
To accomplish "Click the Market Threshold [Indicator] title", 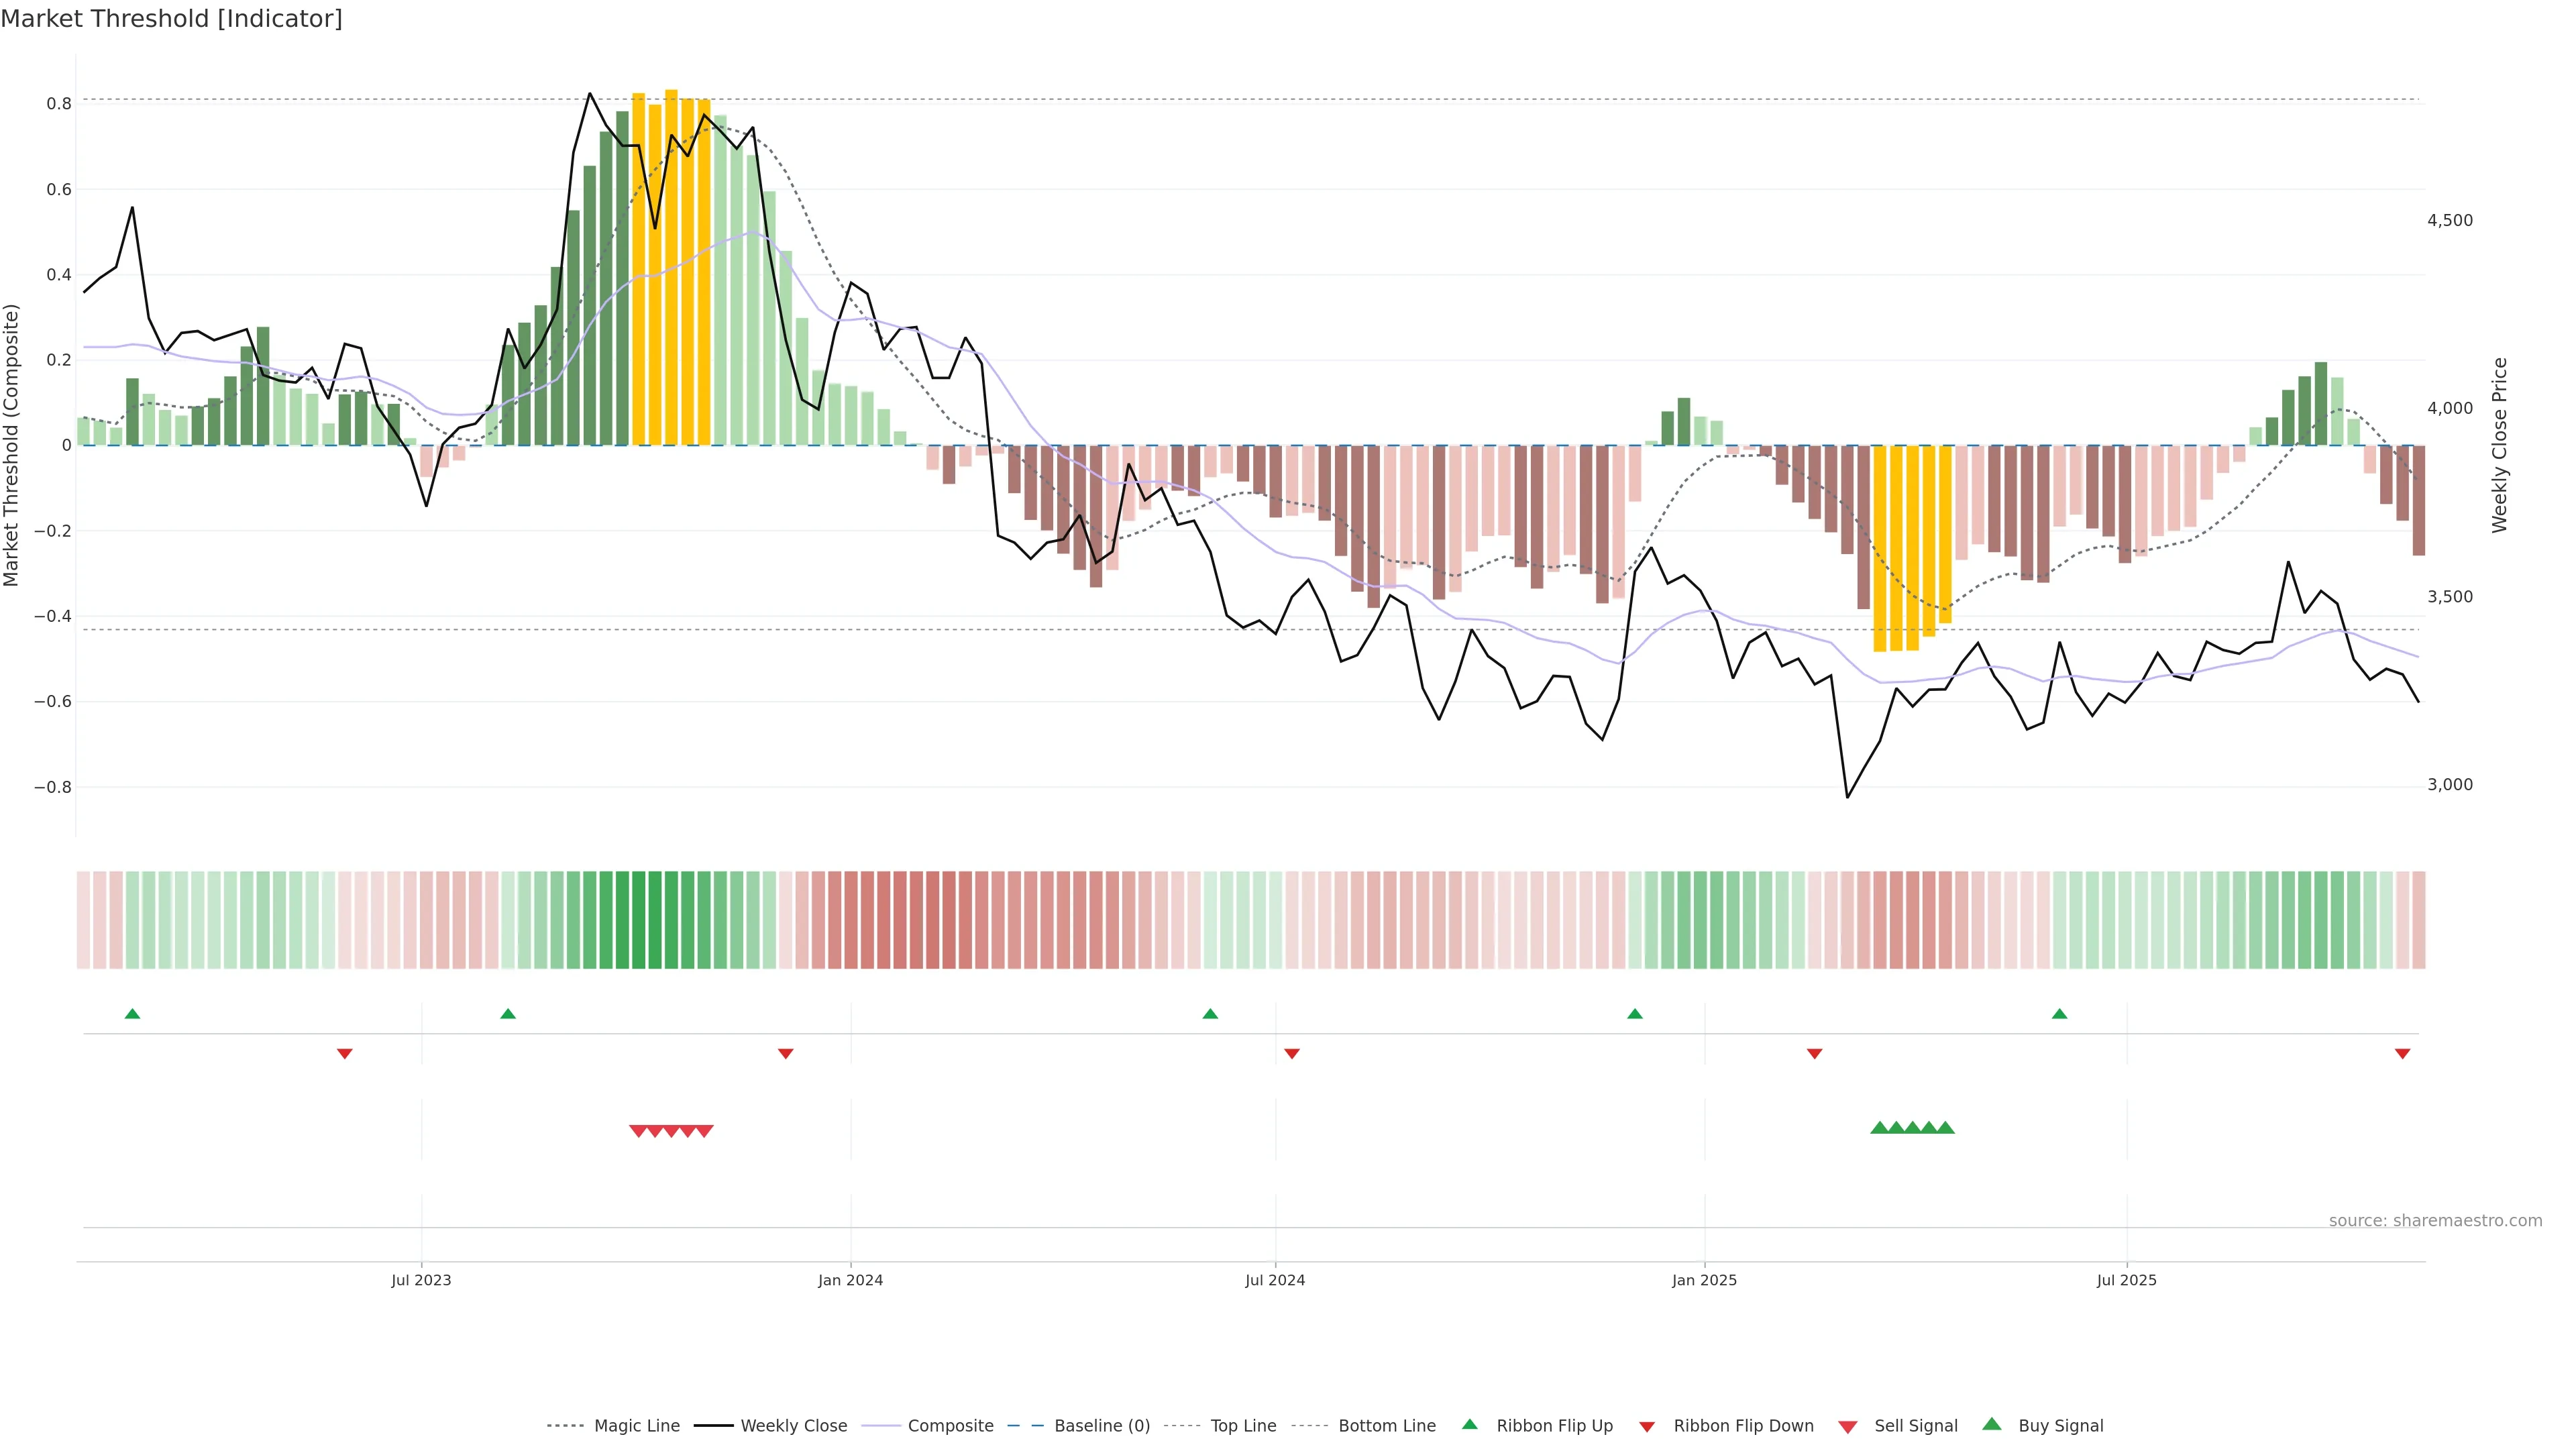I will point(171,19).
